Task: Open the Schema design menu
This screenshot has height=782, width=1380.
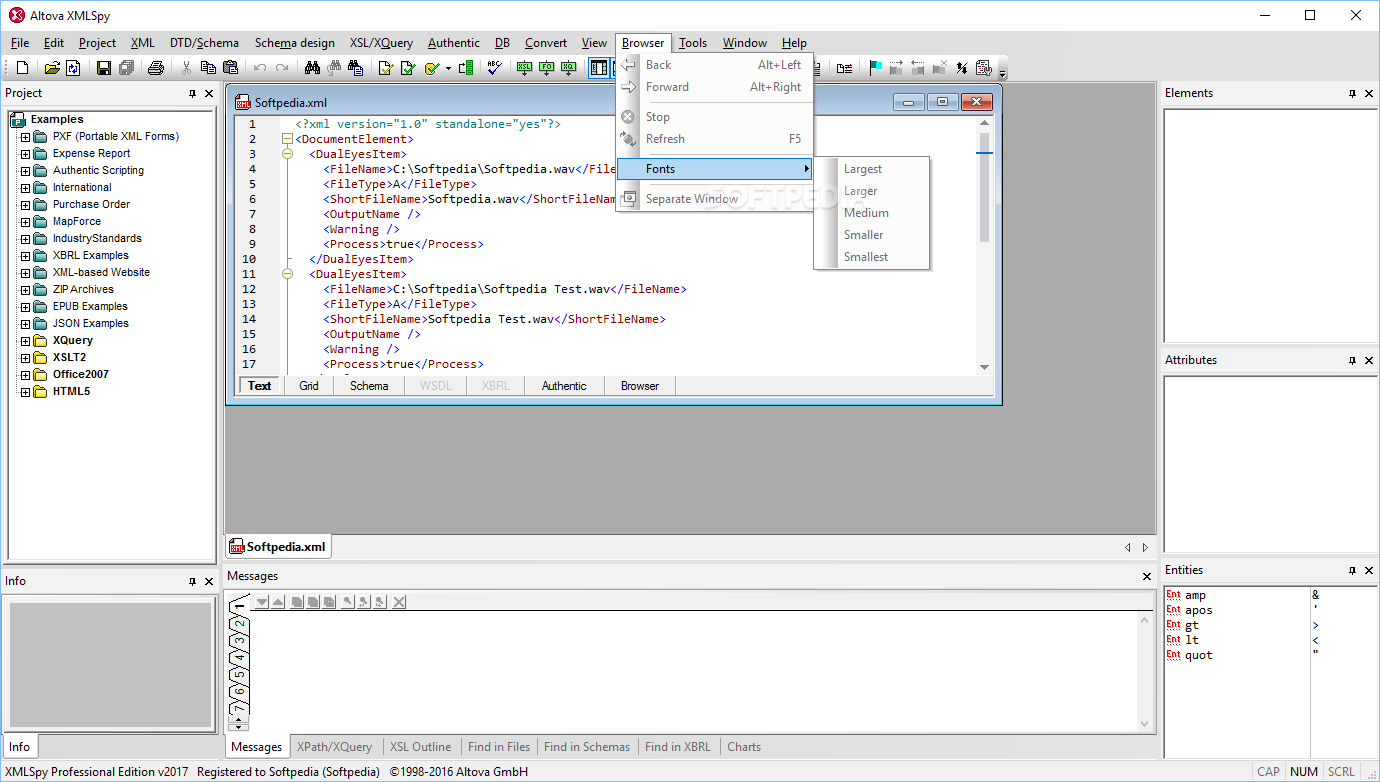Action: [295, 43]
